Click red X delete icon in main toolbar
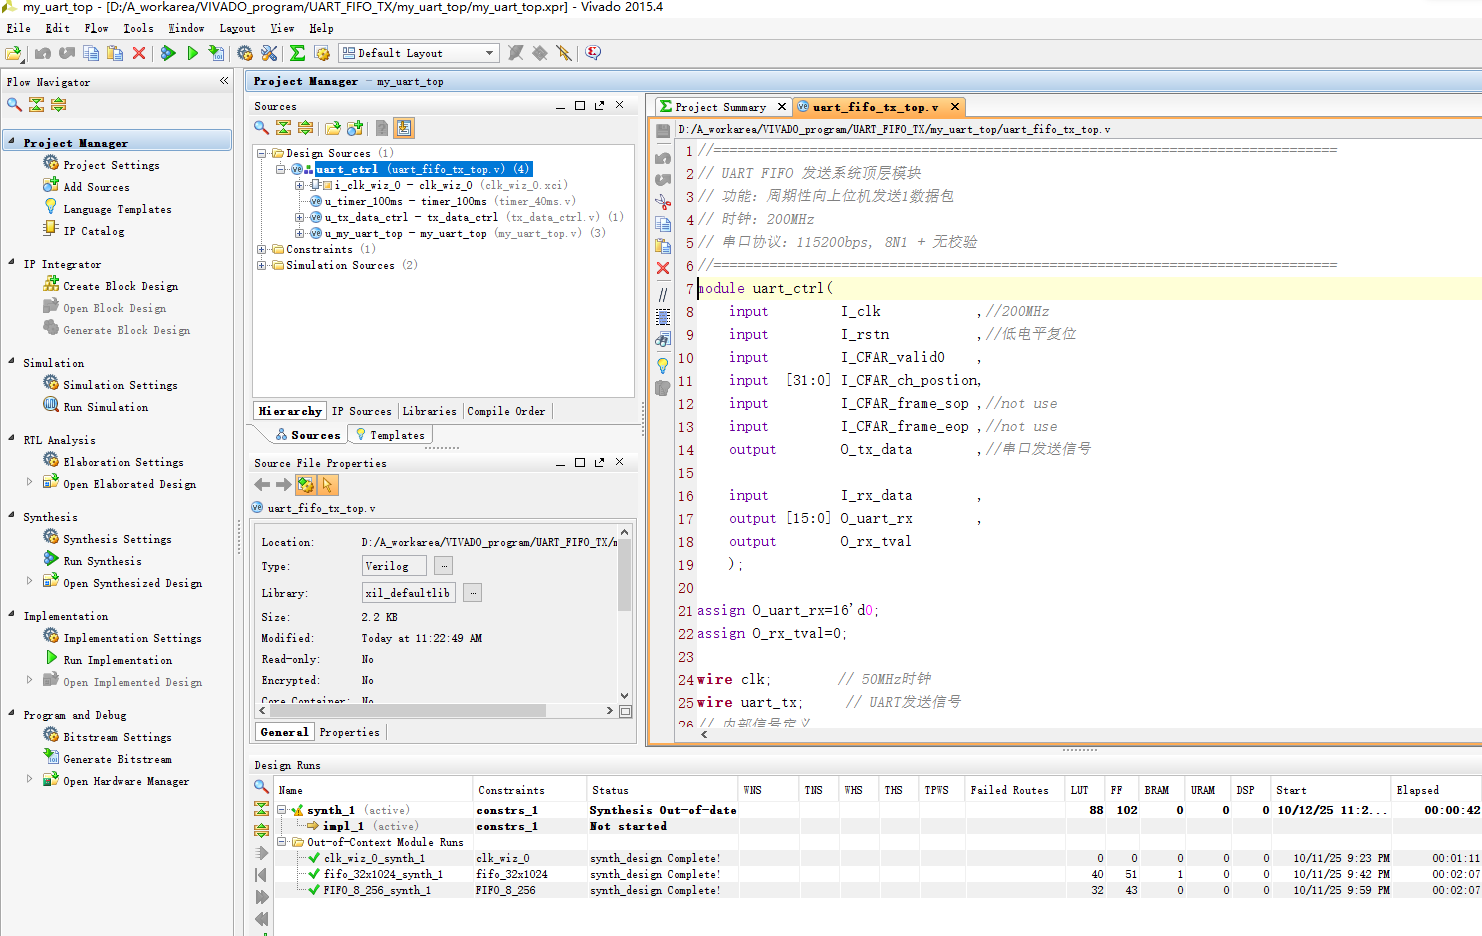 point(139,53)
